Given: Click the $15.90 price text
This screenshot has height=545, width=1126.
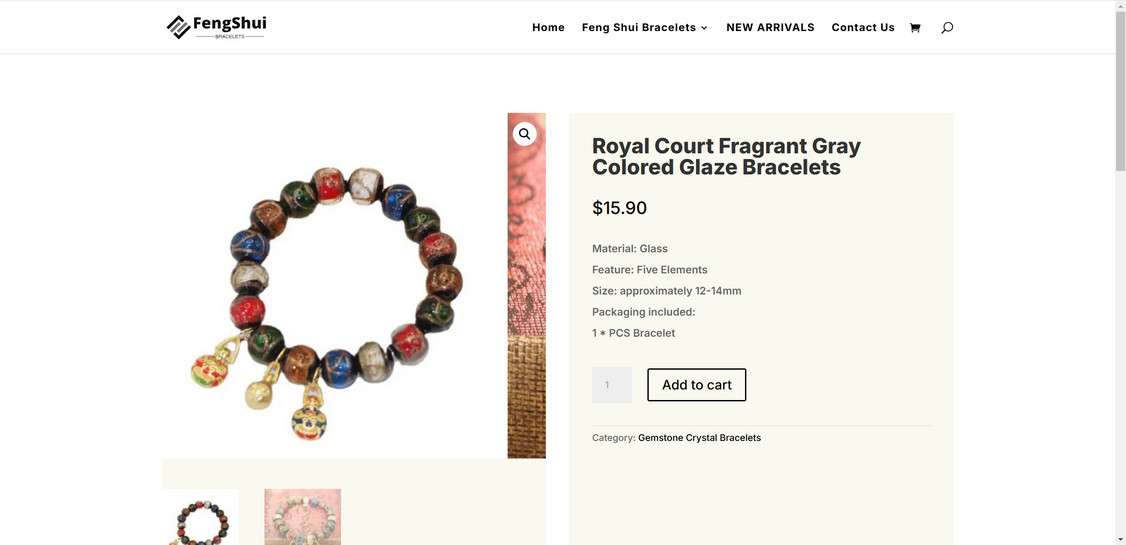Looking at the screenshot, I should coord(620,208).
